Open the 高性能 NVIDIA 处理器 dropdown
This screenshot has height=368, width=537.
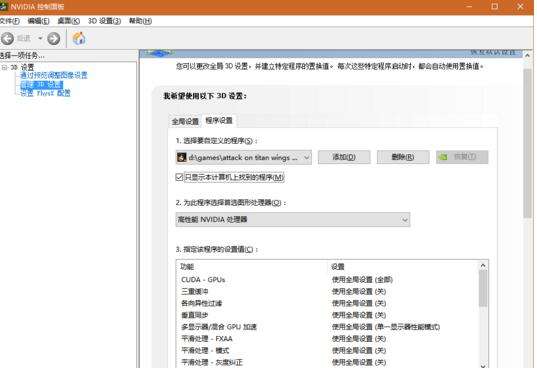[293, 219]
